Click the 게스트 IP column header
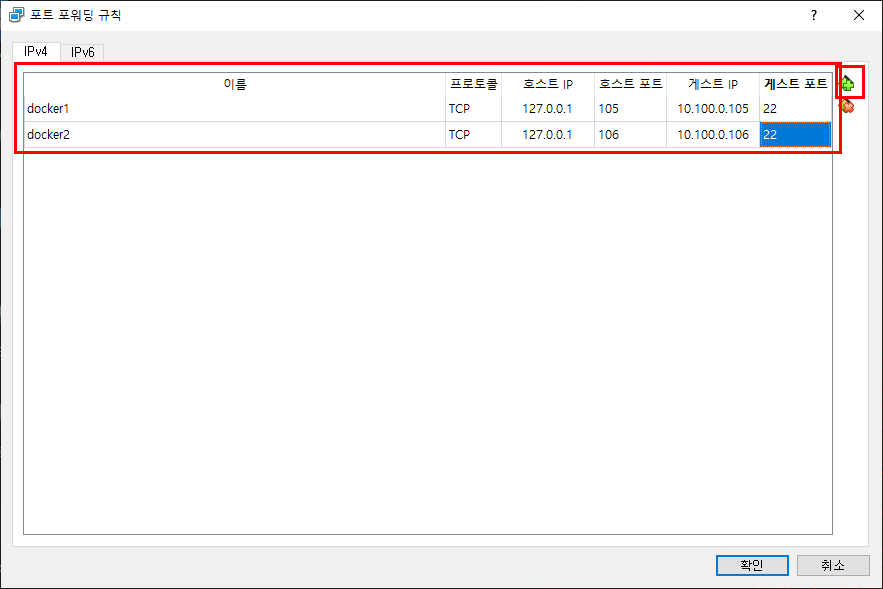This screenshot has width=883, height=589. click(713, 84)
